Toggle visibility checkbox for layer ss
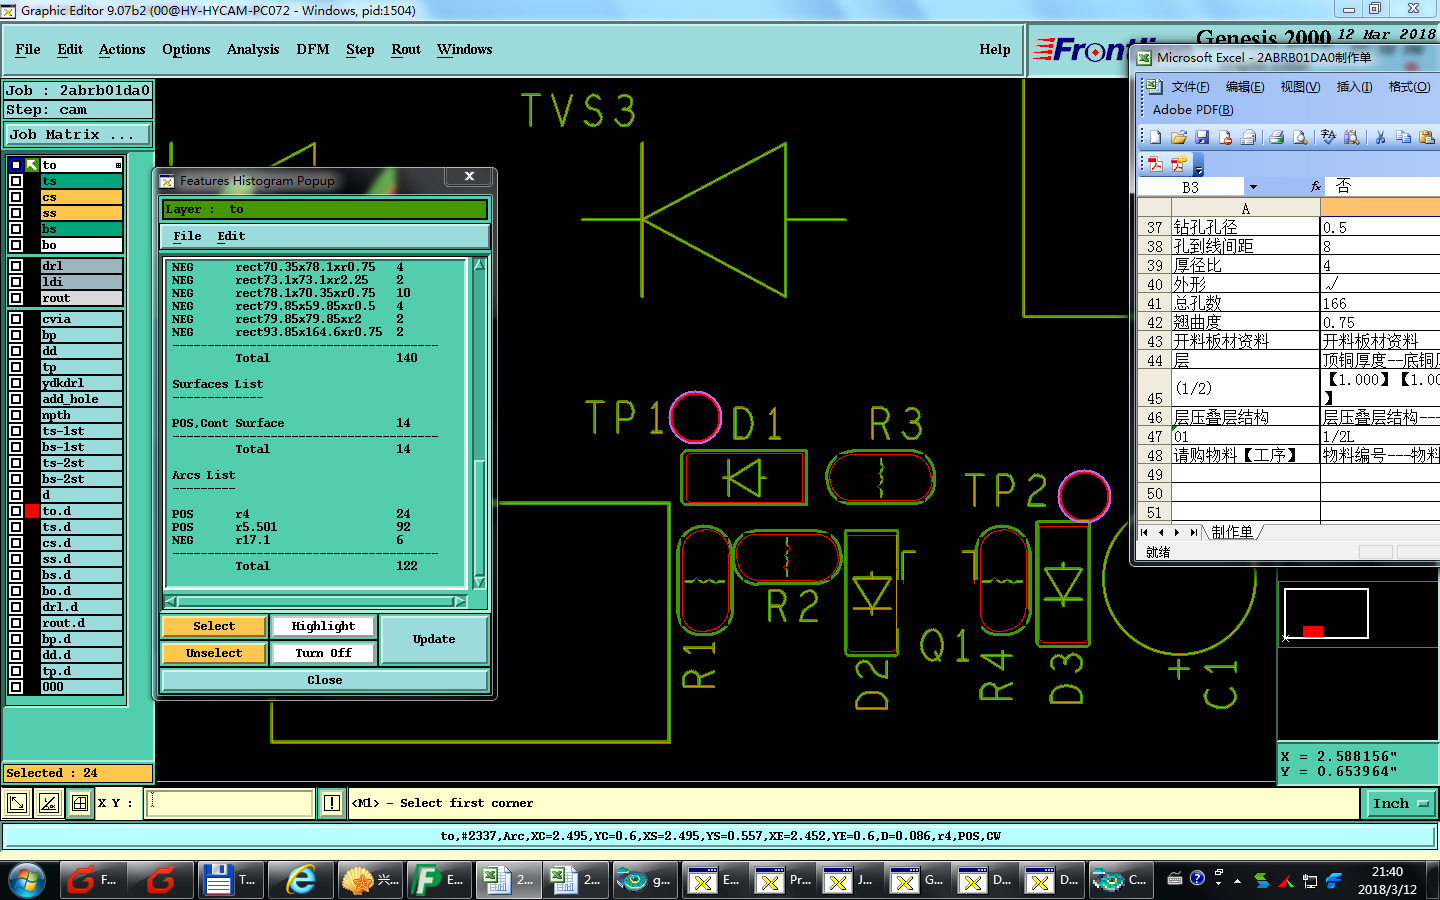 click(16, 213)
